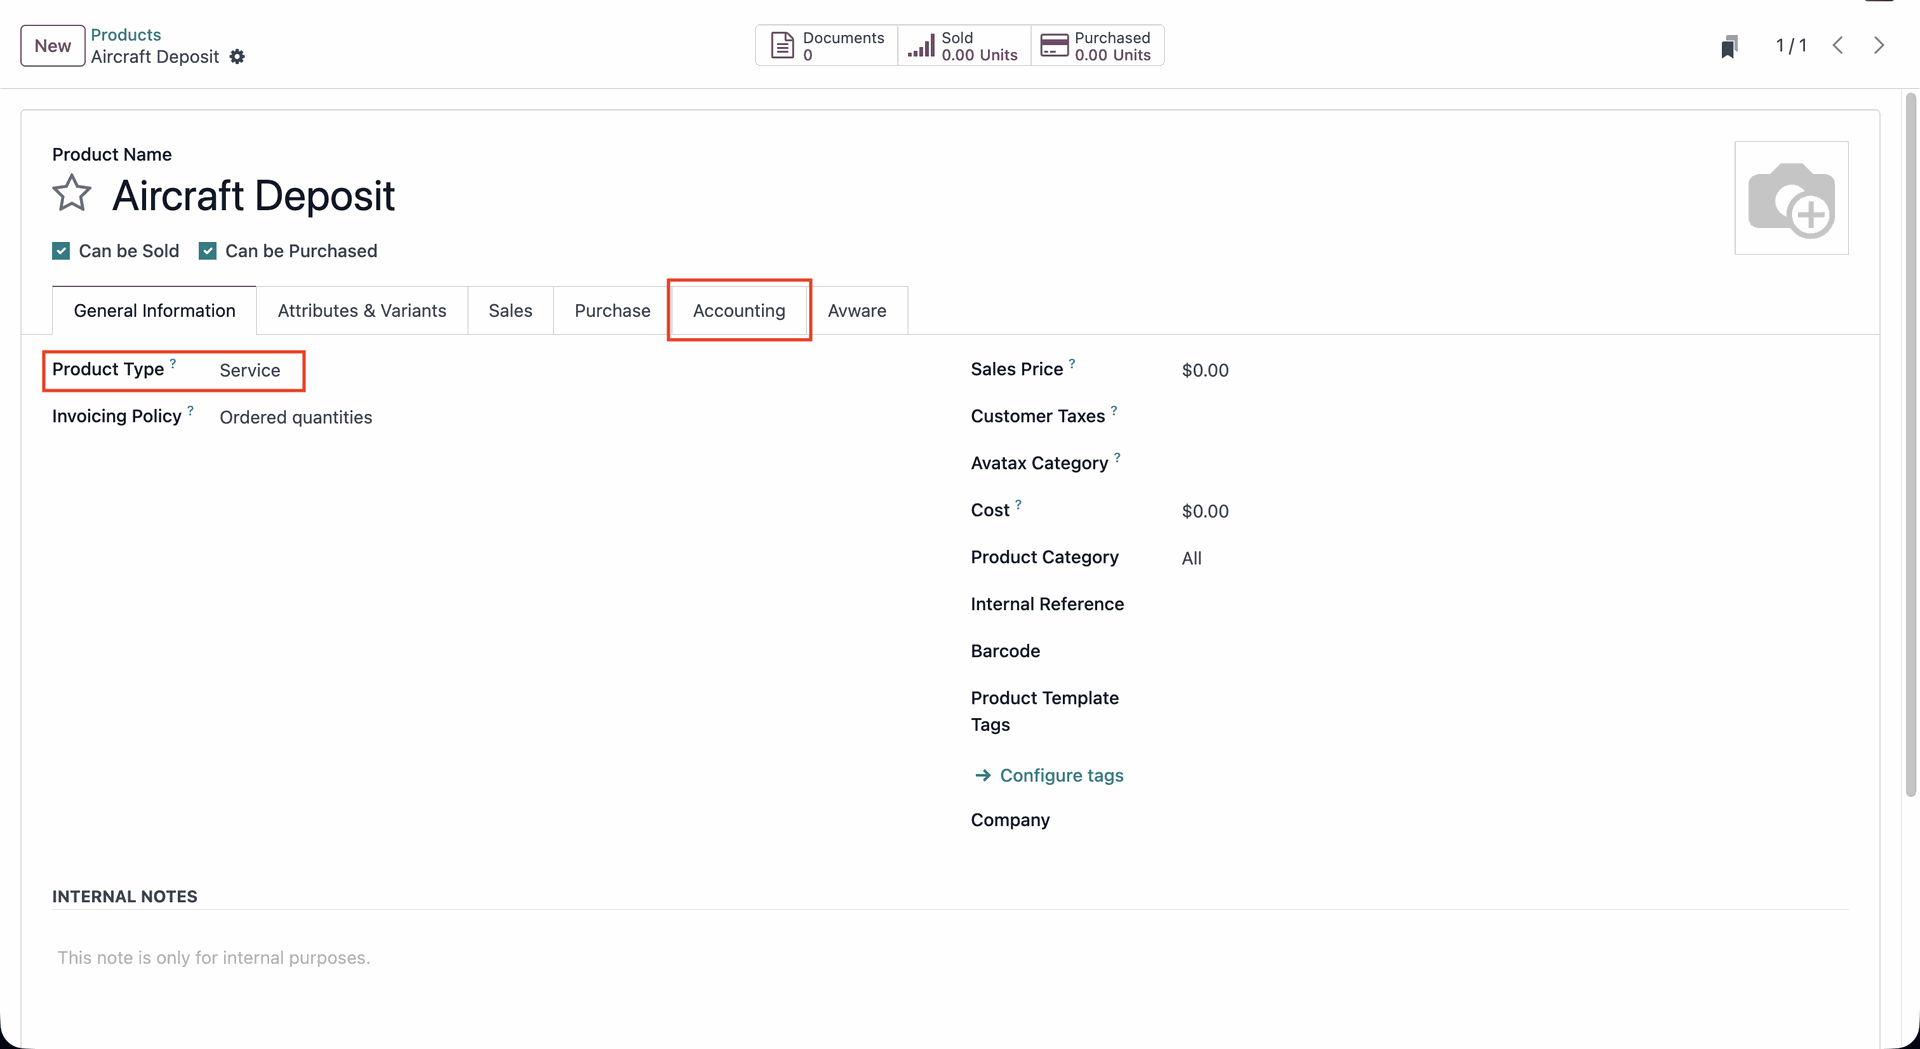Go to the next record arrow

tap(1879, 46)
